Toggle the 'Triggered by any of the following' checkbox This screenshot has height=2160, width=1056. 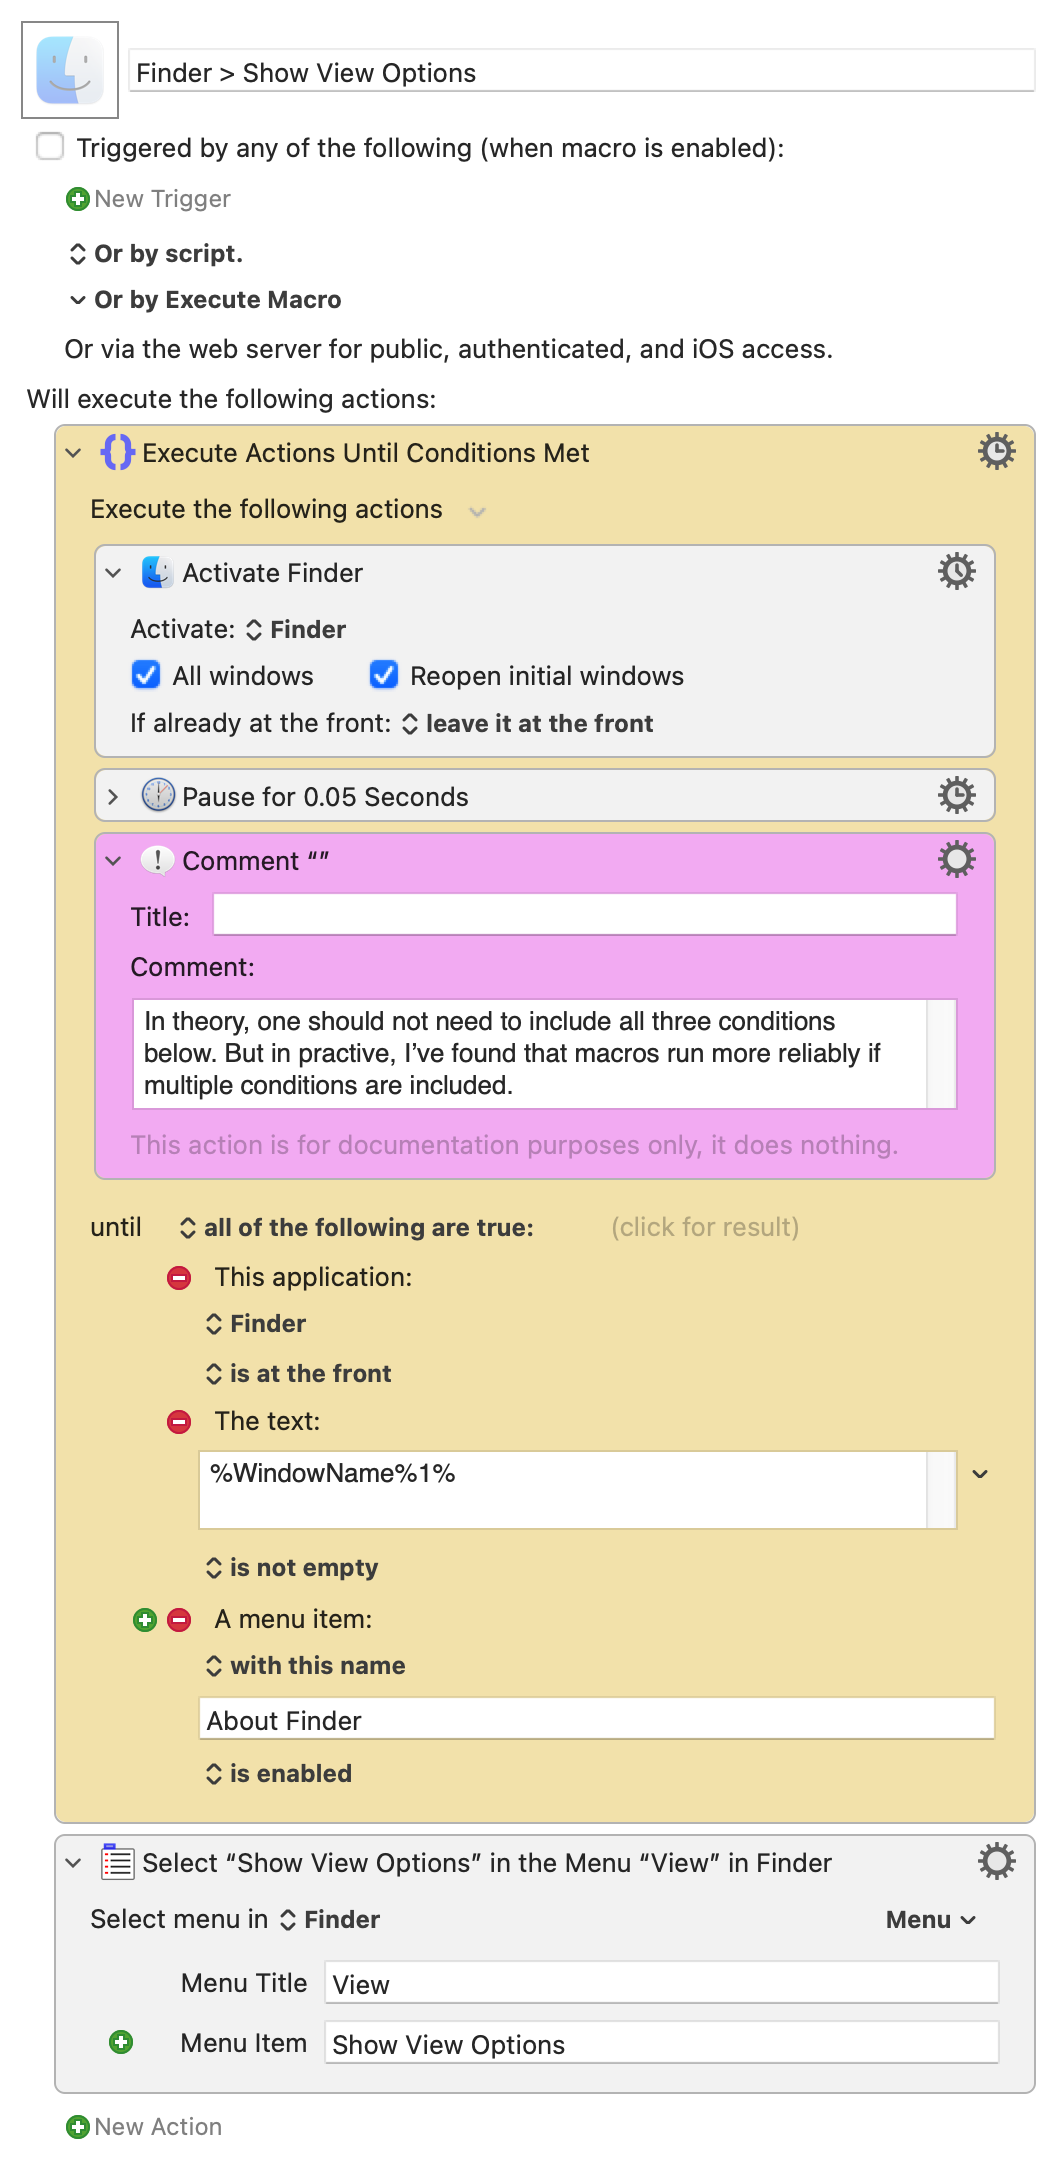pos(50,147)
